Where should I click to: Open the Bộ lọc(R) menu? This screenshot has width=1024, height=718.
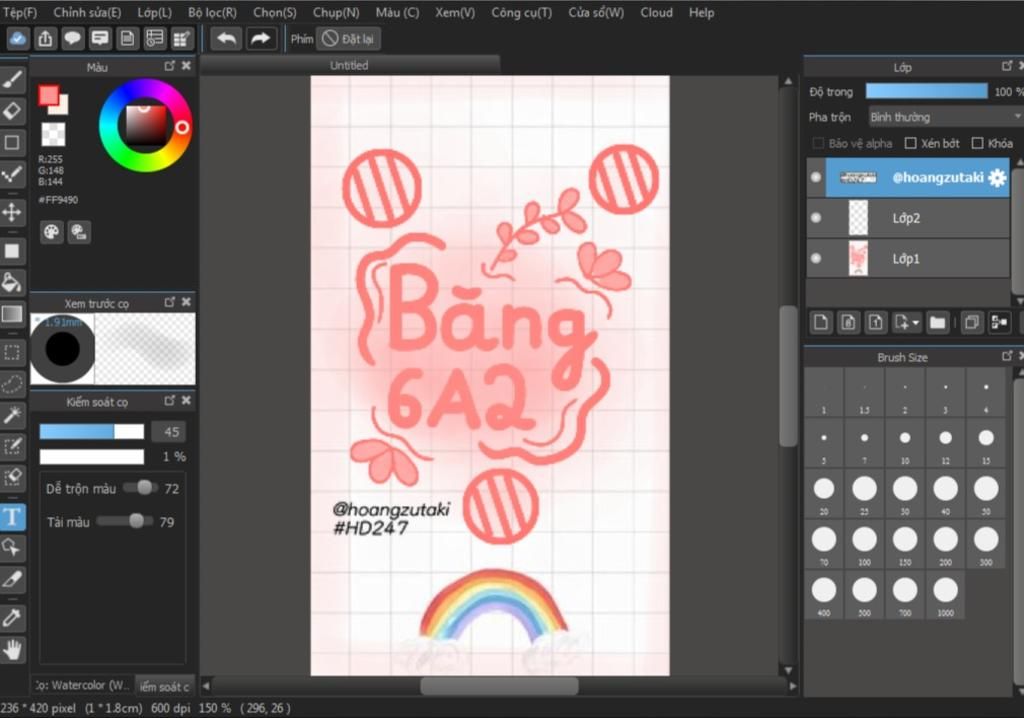coord(212,12)
